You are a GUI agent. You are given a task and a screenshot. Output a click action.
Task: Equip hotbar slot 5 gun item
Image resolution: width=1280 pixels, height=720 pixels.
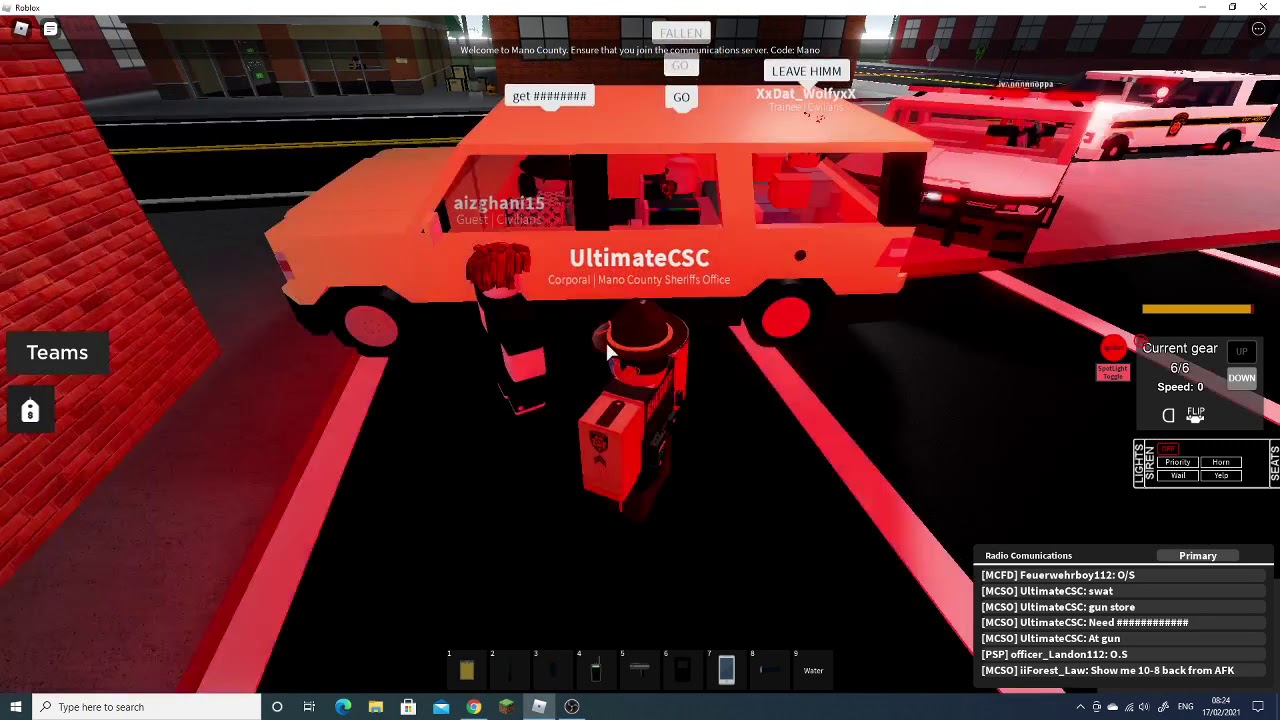click(640, 670)
